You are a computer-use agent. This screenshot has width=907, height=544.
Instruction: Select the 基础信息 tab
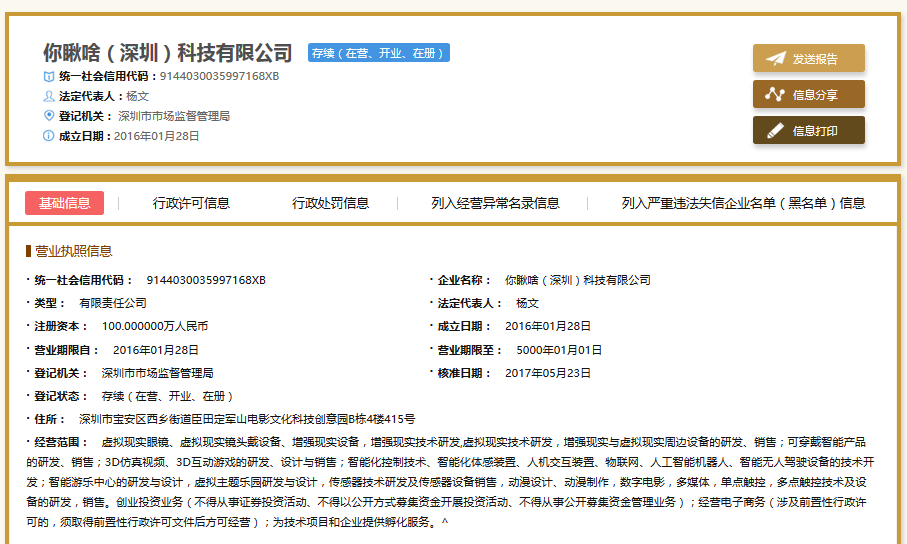click(64, 203)
